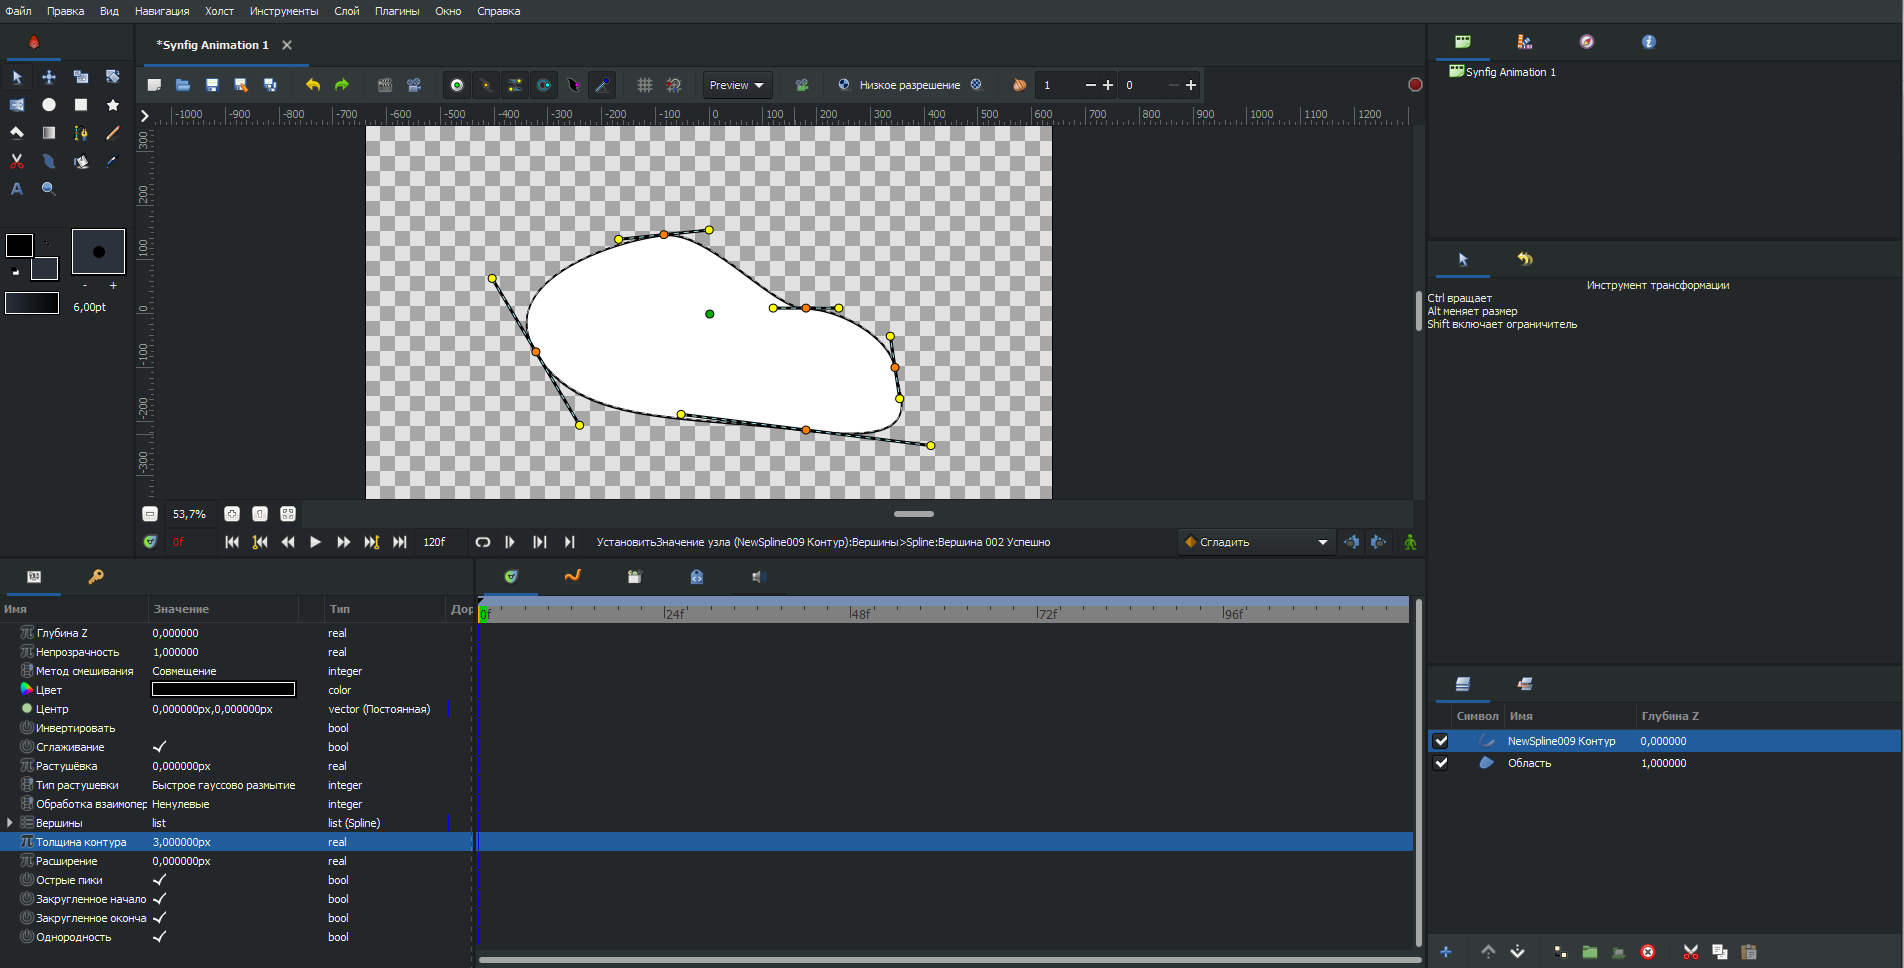Delete layer with red X icon
This screenshot has width=1904, height=968.
[x=1648, y=952]
